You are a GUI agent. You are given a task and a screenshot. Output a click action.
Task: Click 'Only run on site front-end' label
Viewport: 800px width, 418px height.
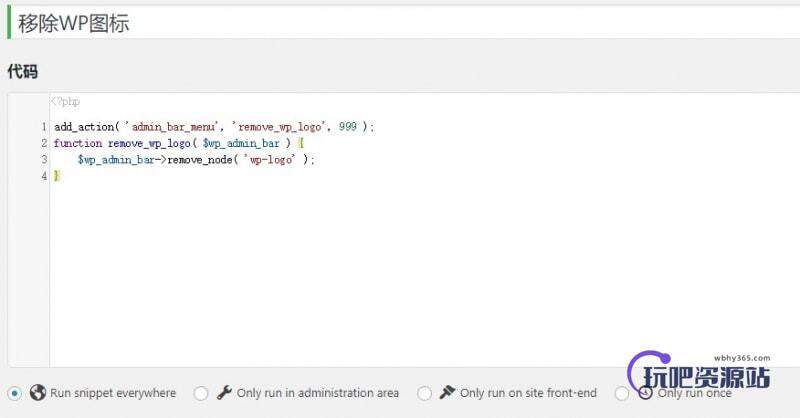pyautogui.click(x=528, y=393)
